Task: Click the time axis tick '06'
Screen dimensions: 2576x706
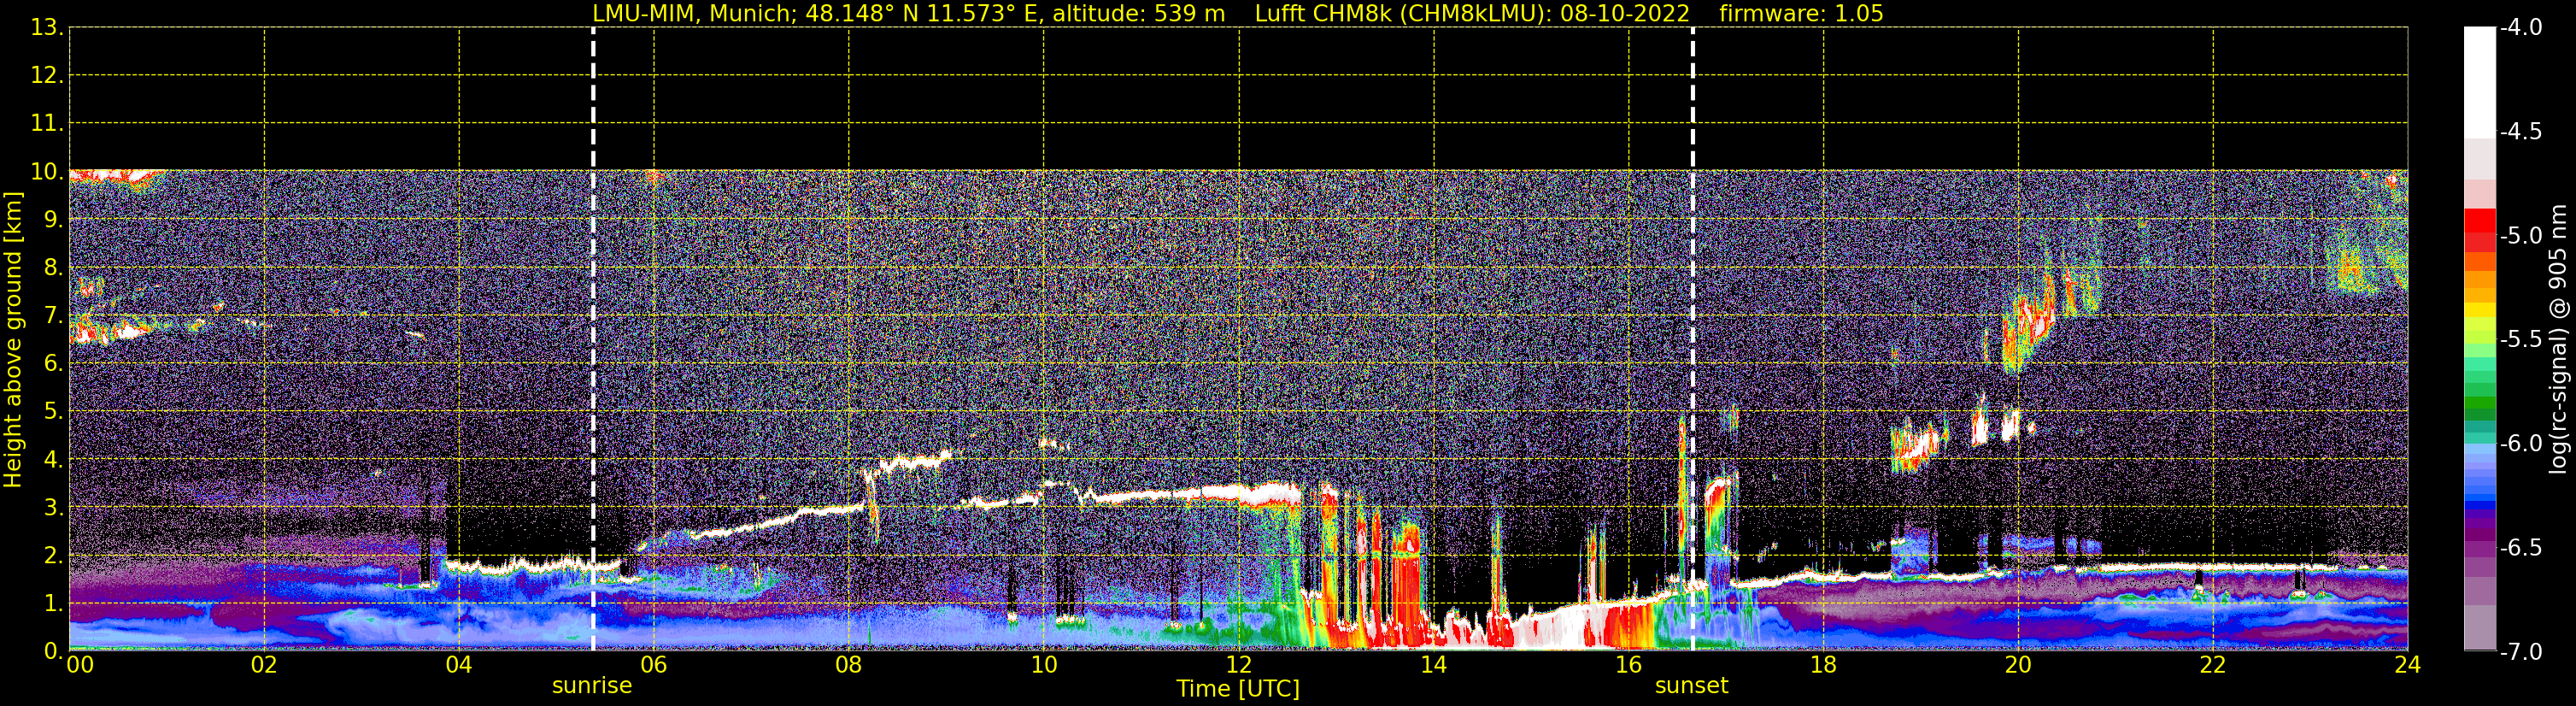Action: pos(654,665)
